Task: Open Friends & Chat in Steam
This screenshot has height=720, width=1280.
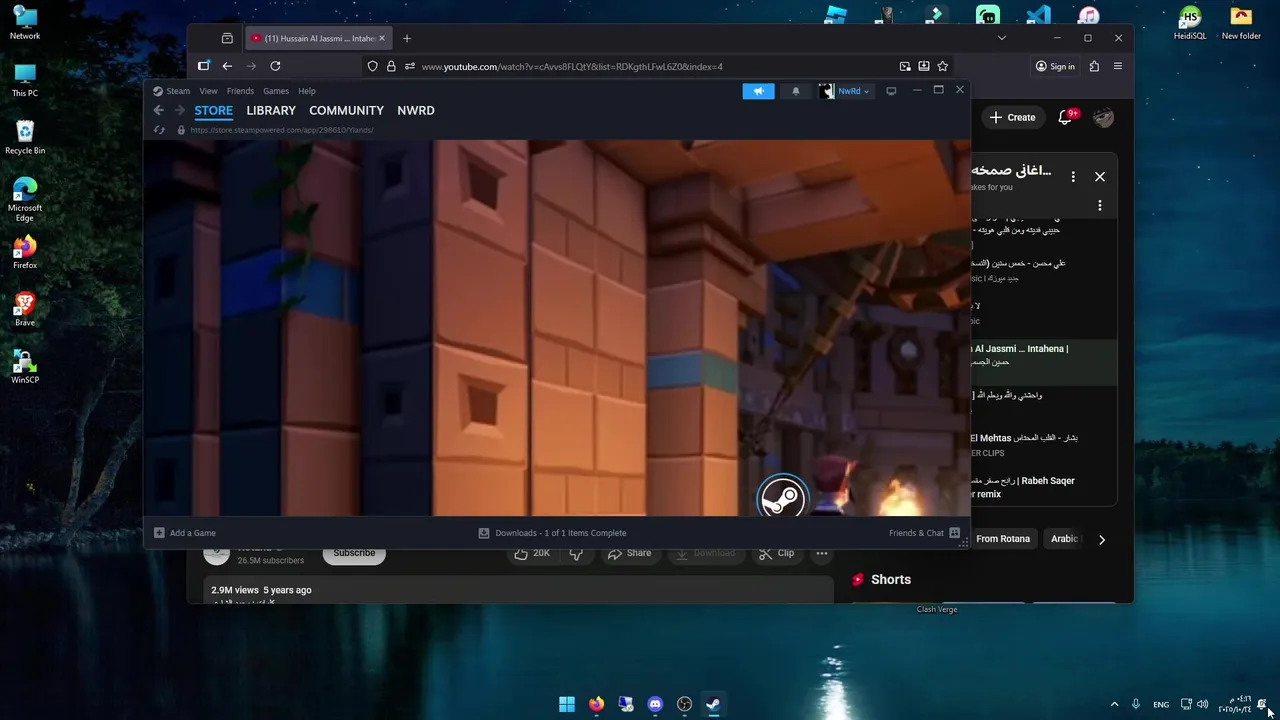Action: (924, 533)
